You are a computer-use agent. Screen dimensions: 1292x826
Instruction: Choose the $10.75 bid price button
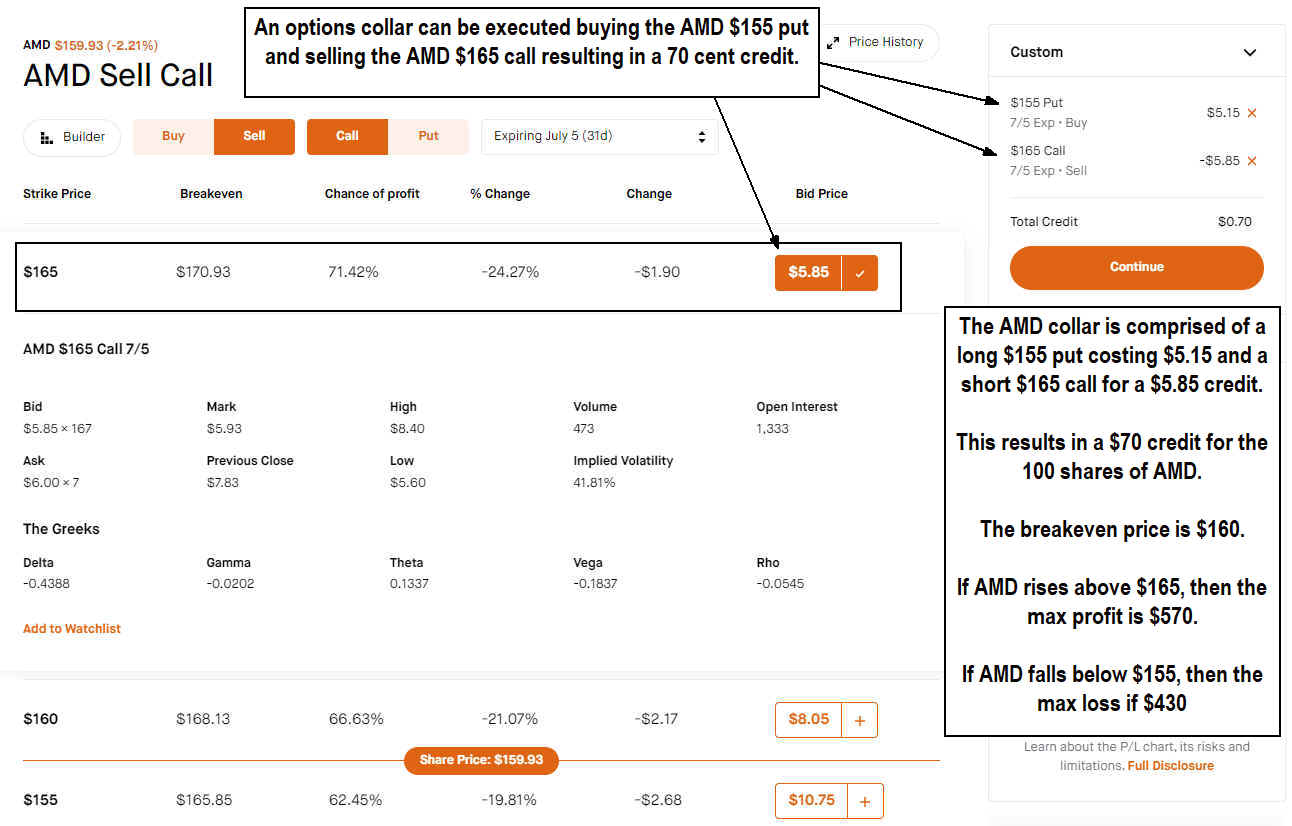[x=810, y=801]
